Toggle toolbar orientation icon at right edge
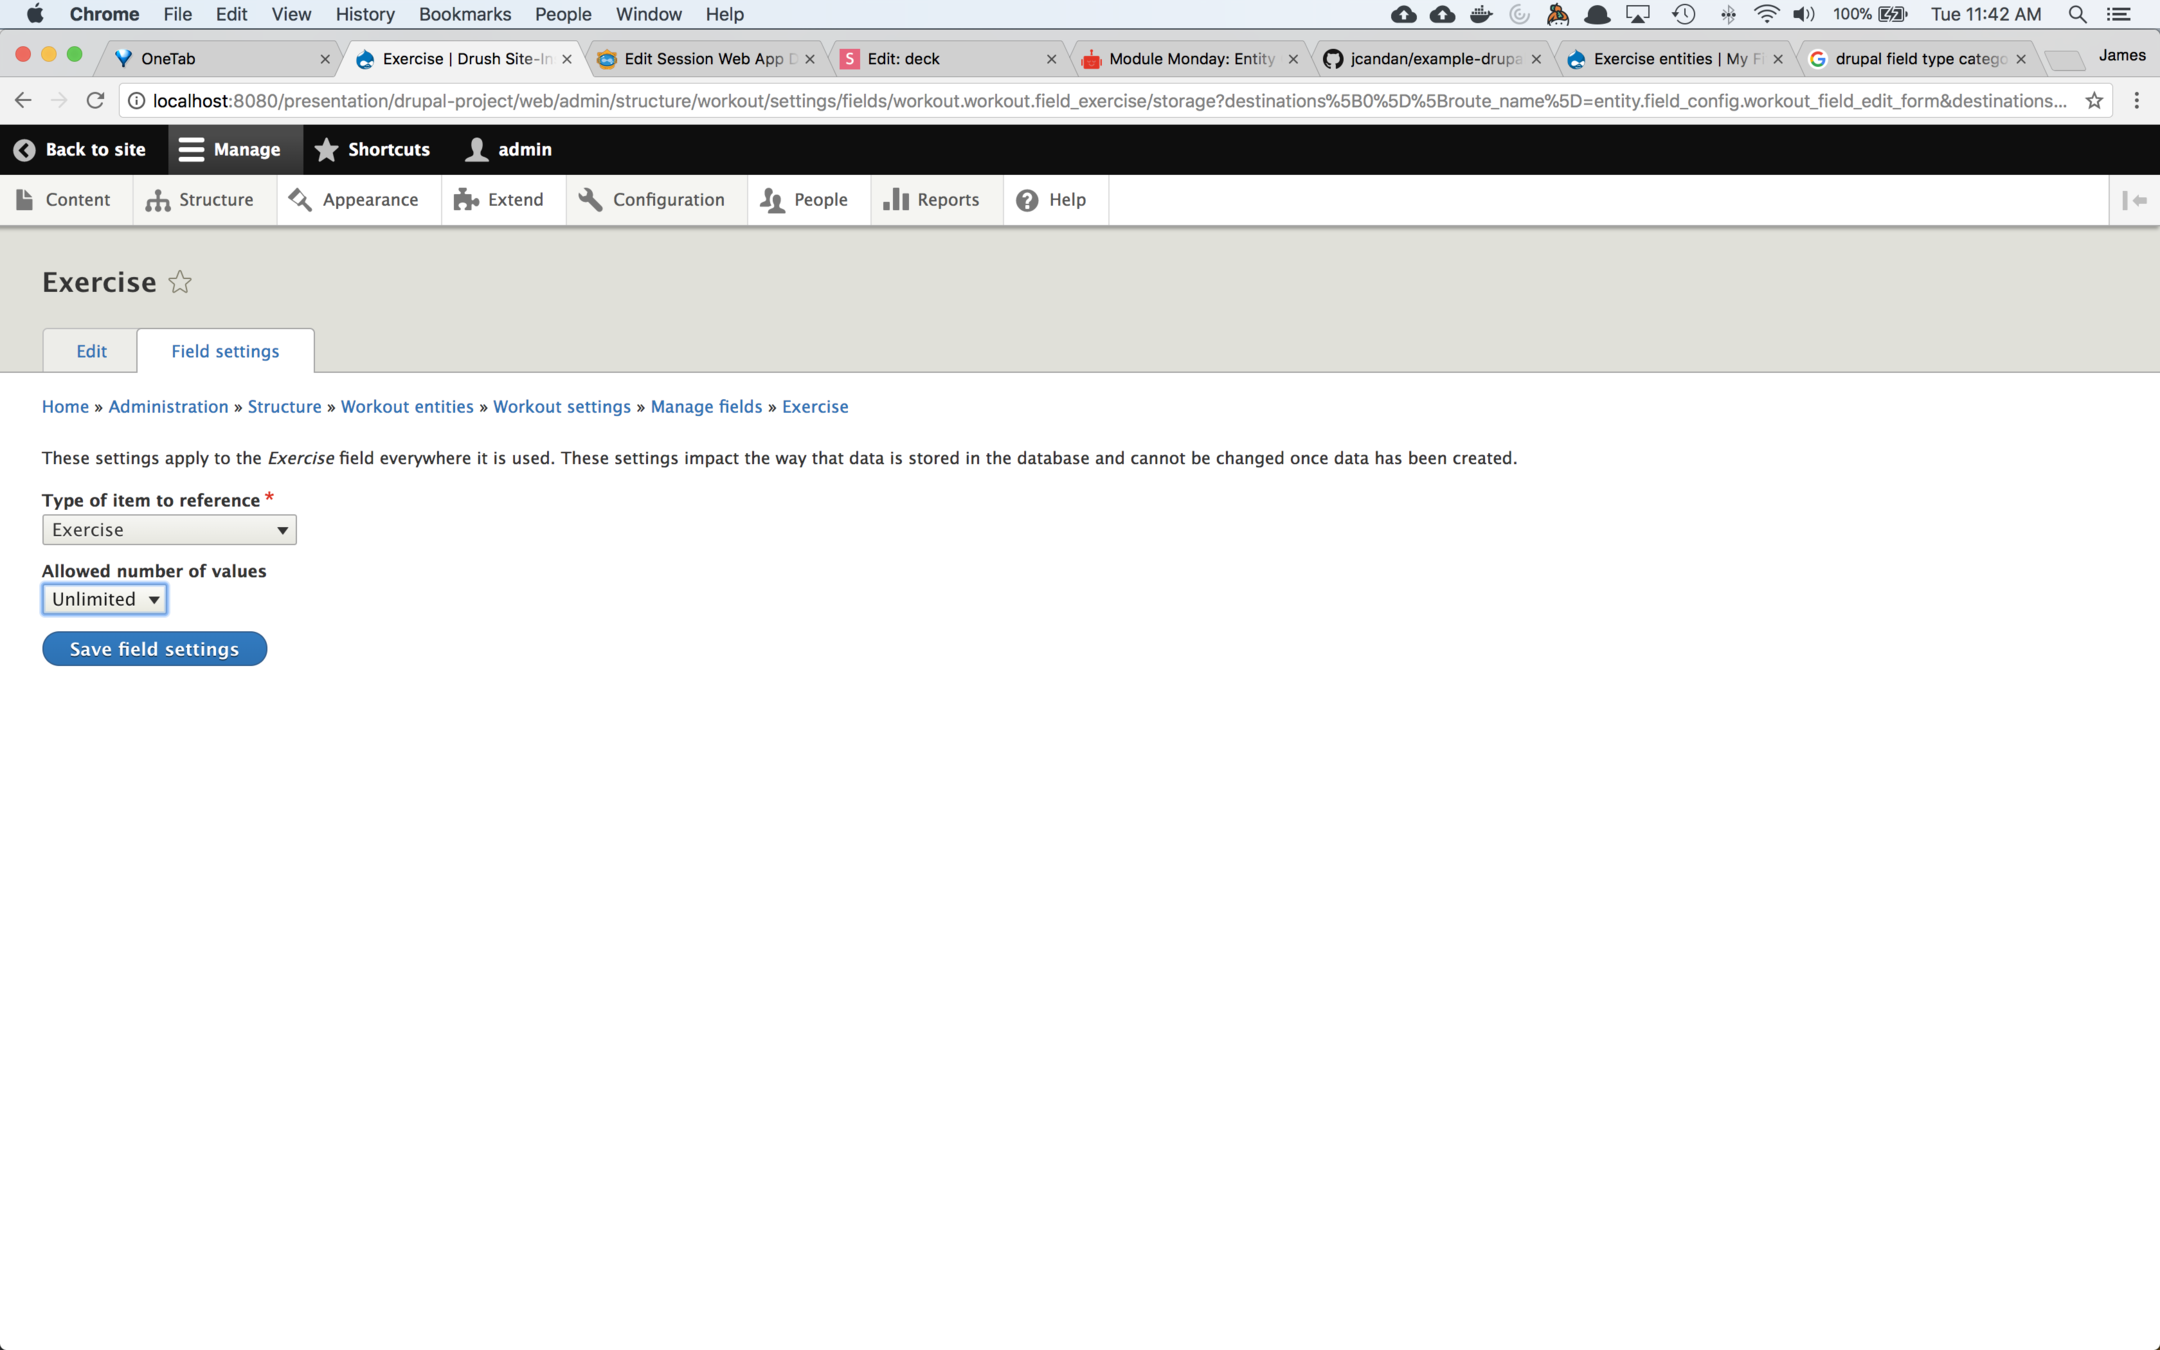 pyautogui.click(x=2134, y=200)
